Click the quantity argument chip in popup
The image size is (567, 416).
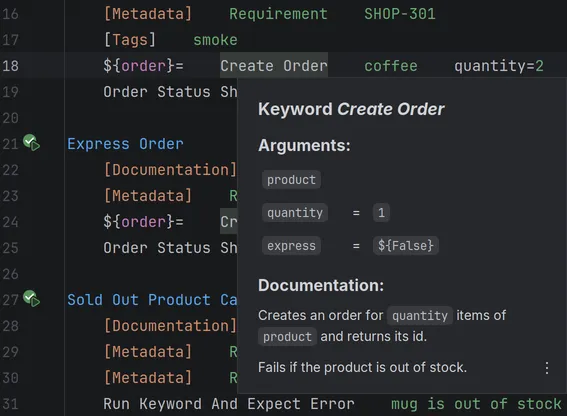[x=295, y=213]
